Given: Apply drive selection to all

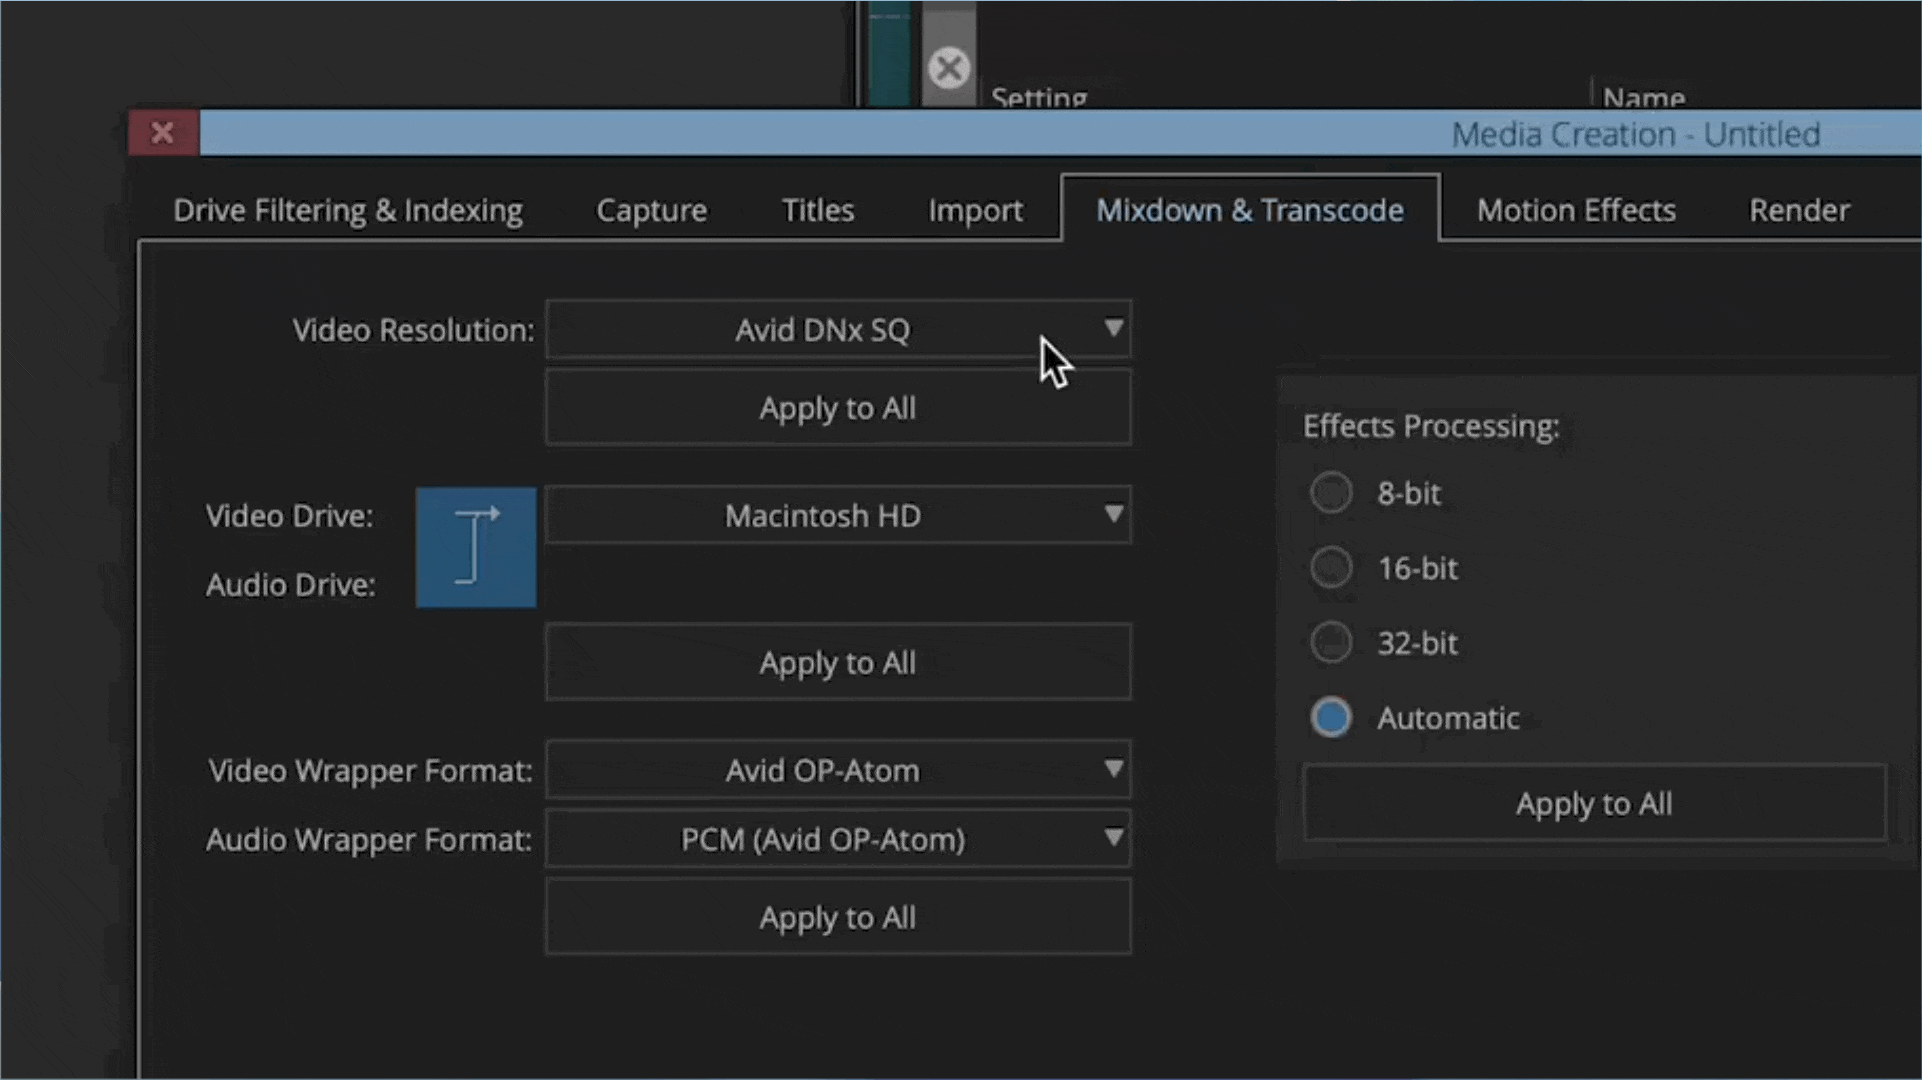Looking at the screenshot, I should [x=838, y=662].
